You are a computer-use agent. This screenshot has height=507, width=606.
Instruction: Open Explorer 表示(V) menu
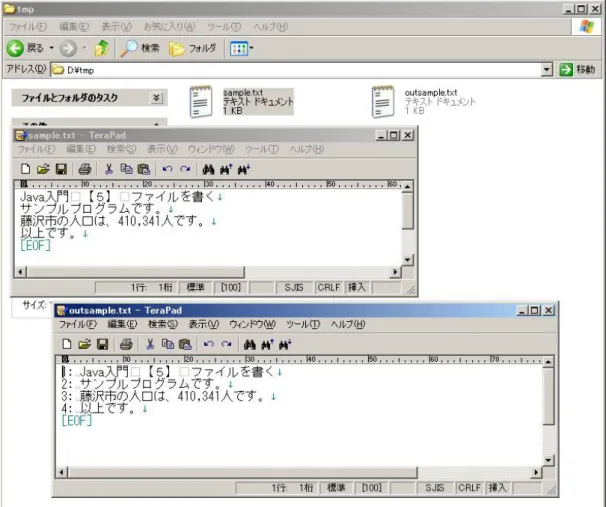tap(116, 27)
